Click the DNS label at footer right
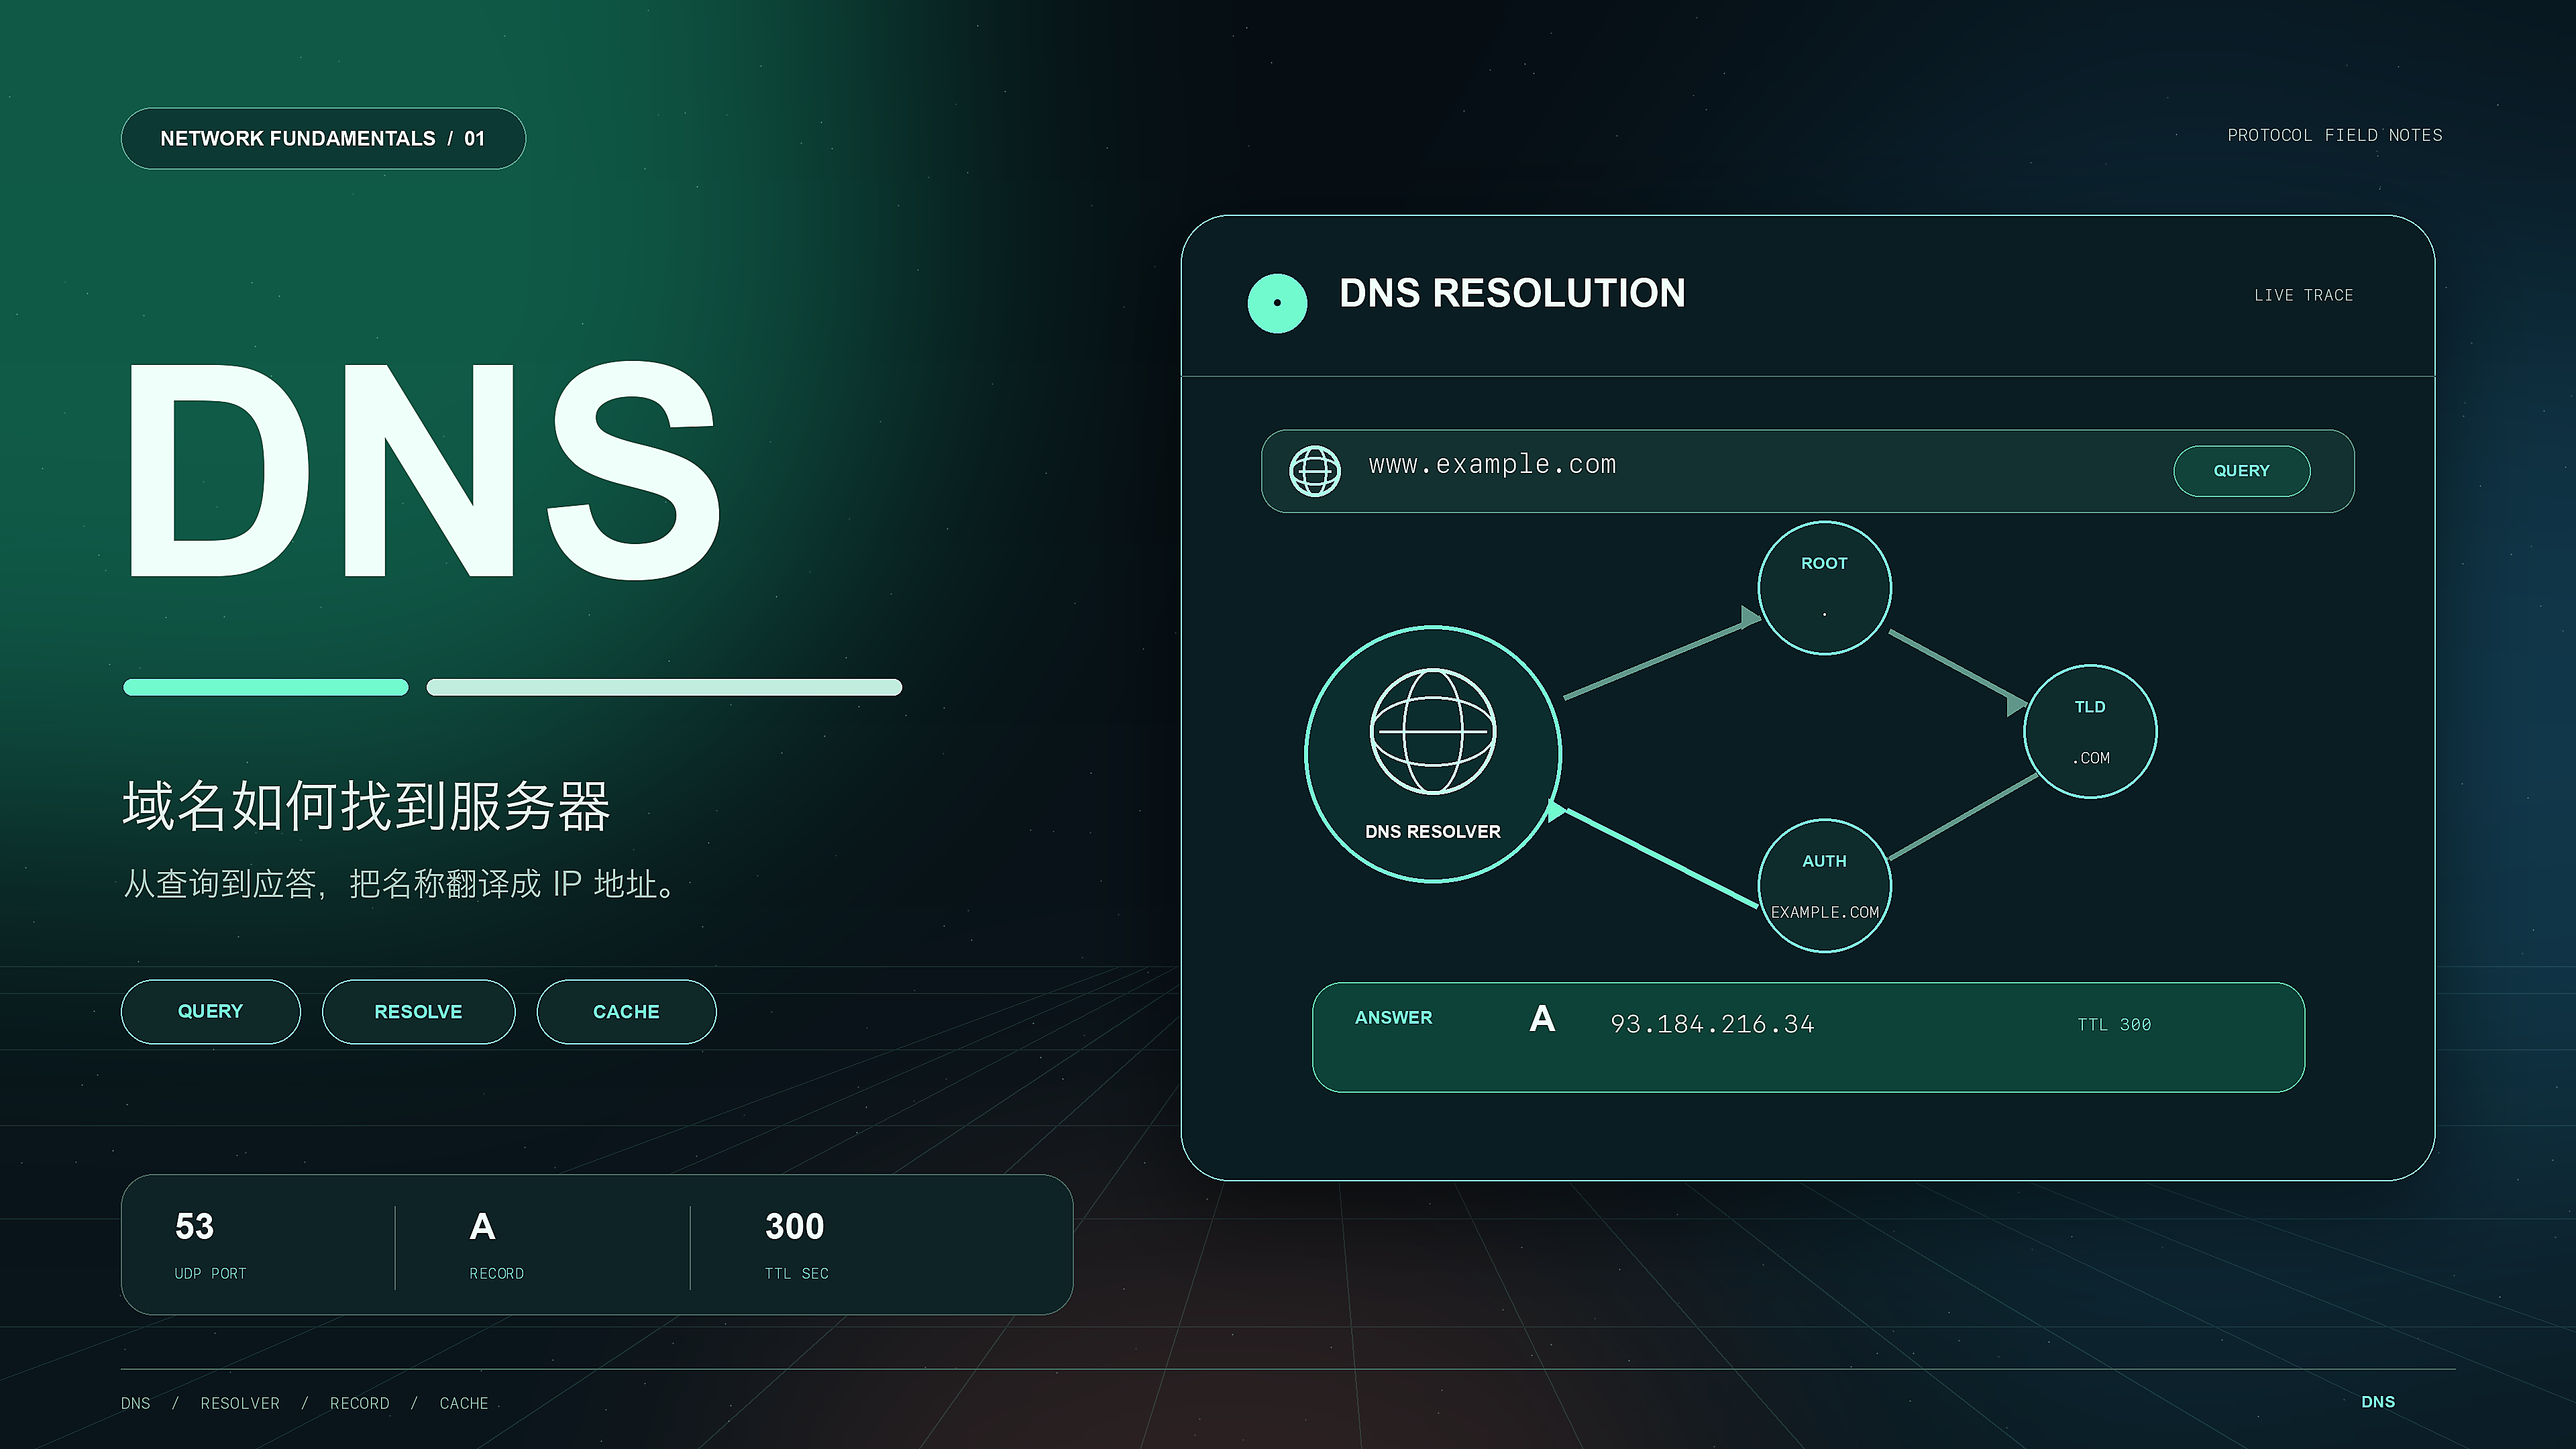 [2377, 1401]
